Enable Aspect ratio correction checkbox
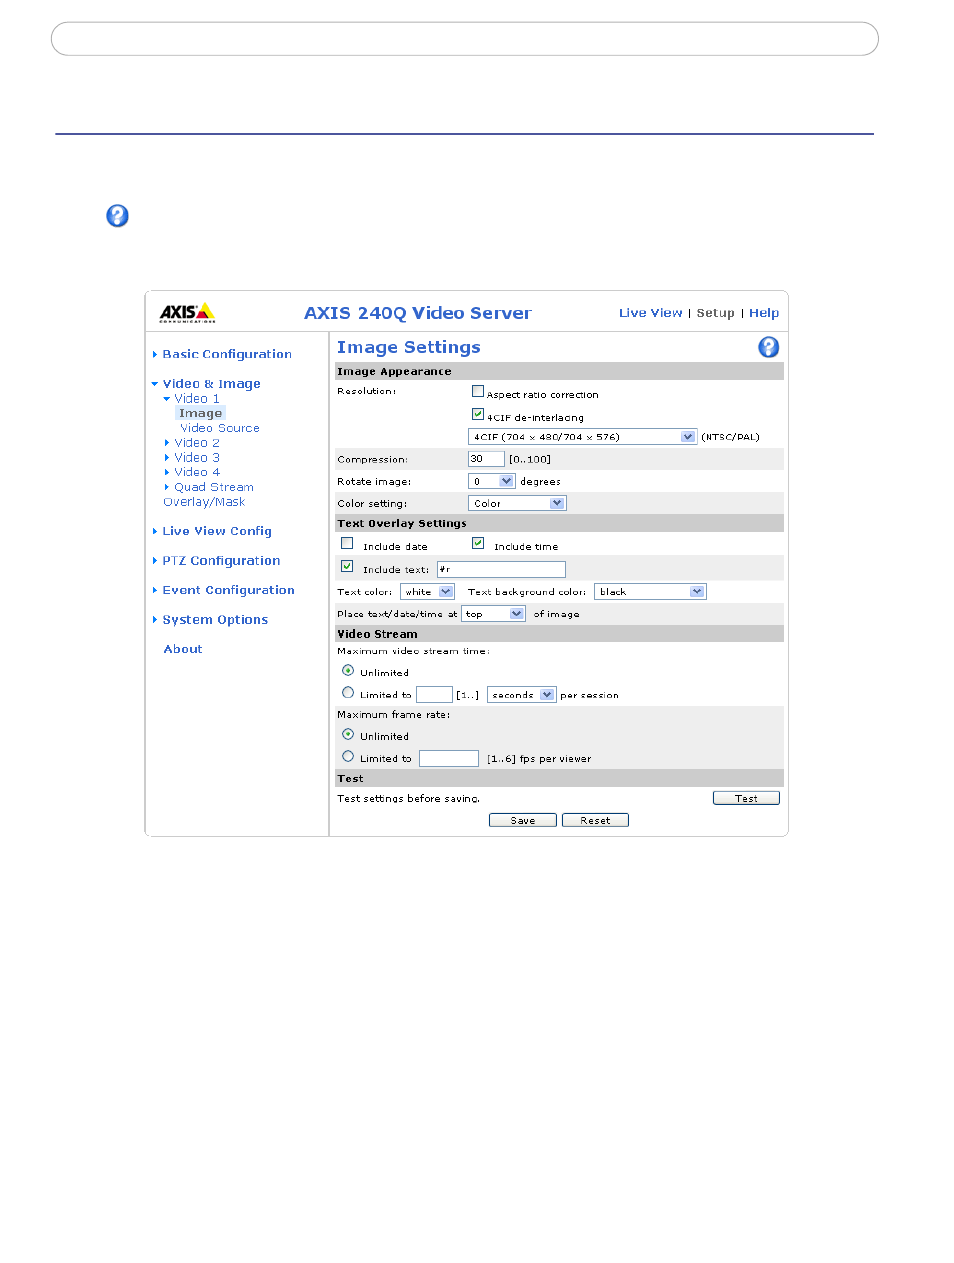This screenshot has width=954, height=1263. (478, 391)
